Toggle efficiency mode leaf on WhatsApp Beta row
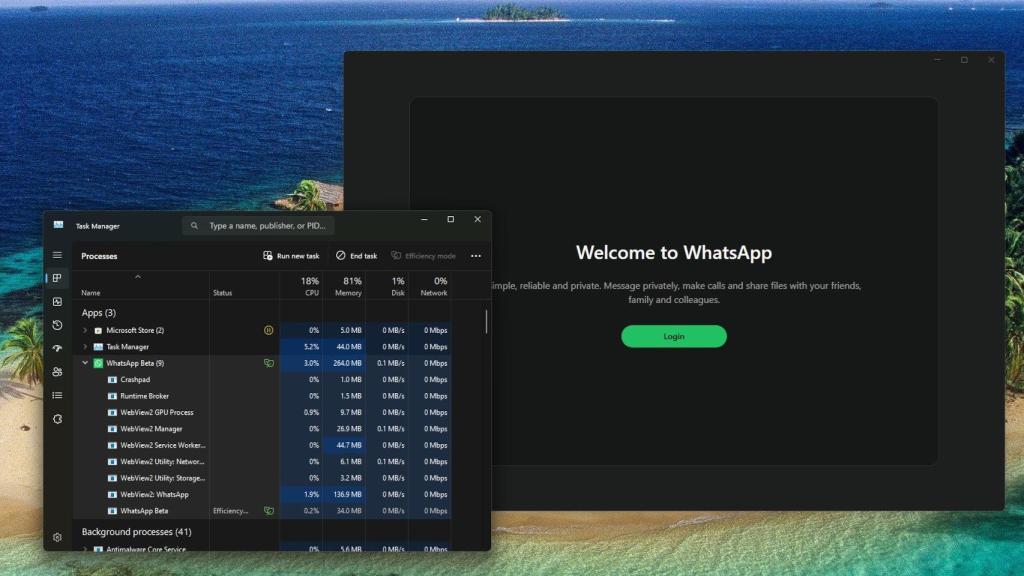Viewport: 1024px width, 576px height. pyautogui.click(x=268, y=363)
